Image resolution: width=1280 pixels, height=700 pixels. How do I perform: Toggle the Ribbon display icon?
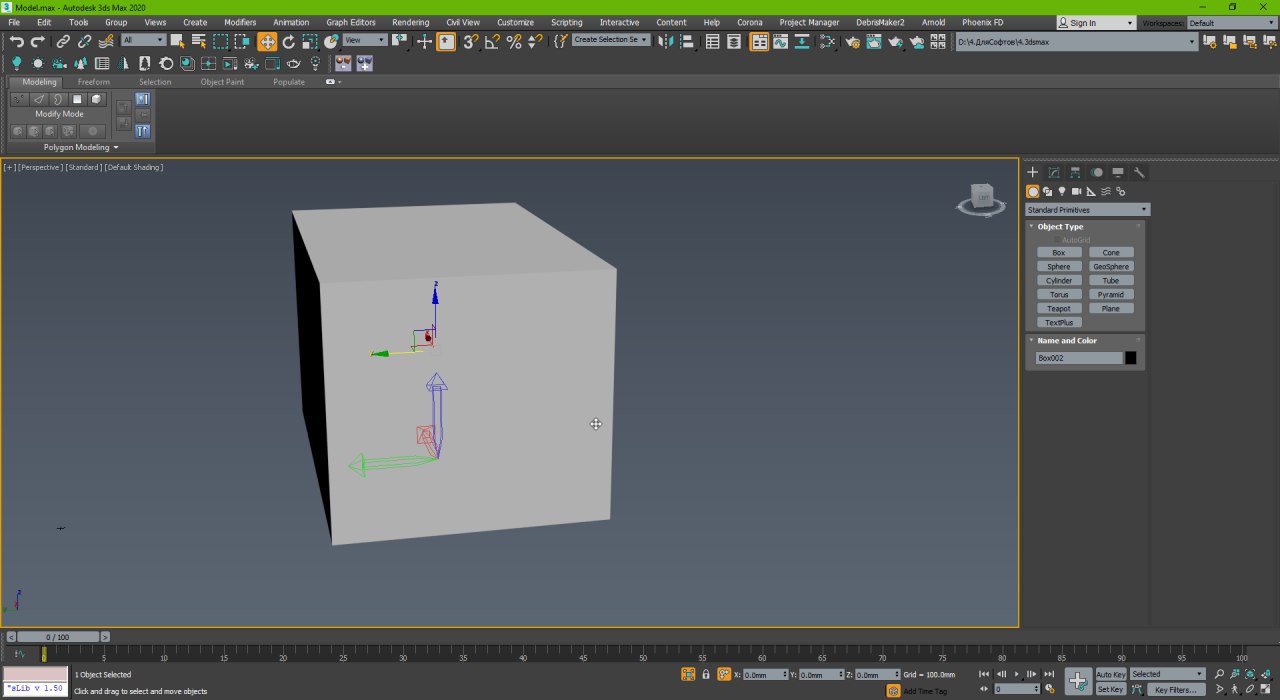coord(759,41)
